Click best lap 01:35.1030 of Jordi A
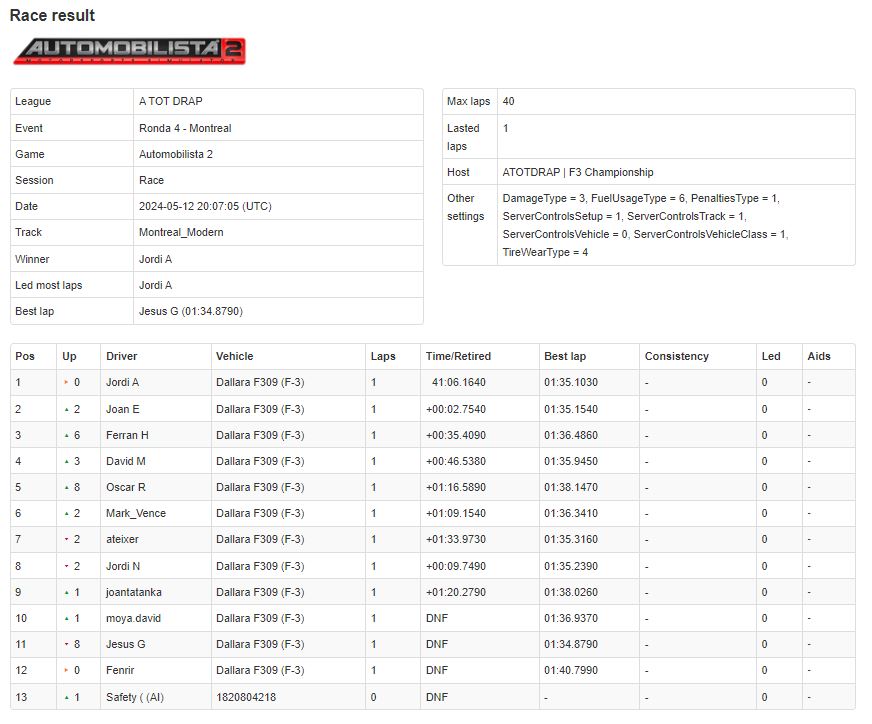The image size is (872, 724). click(x=571, y=383)
